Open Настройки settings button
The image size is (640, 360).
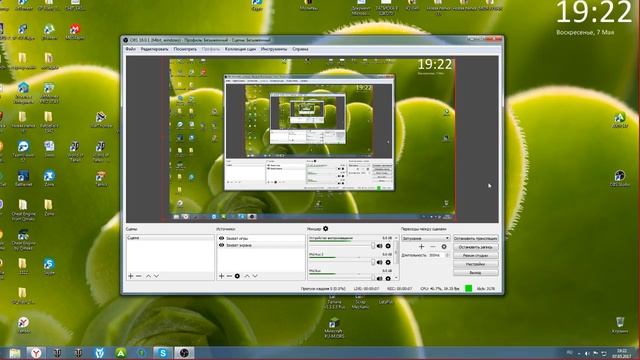click(x=476, y=264)
